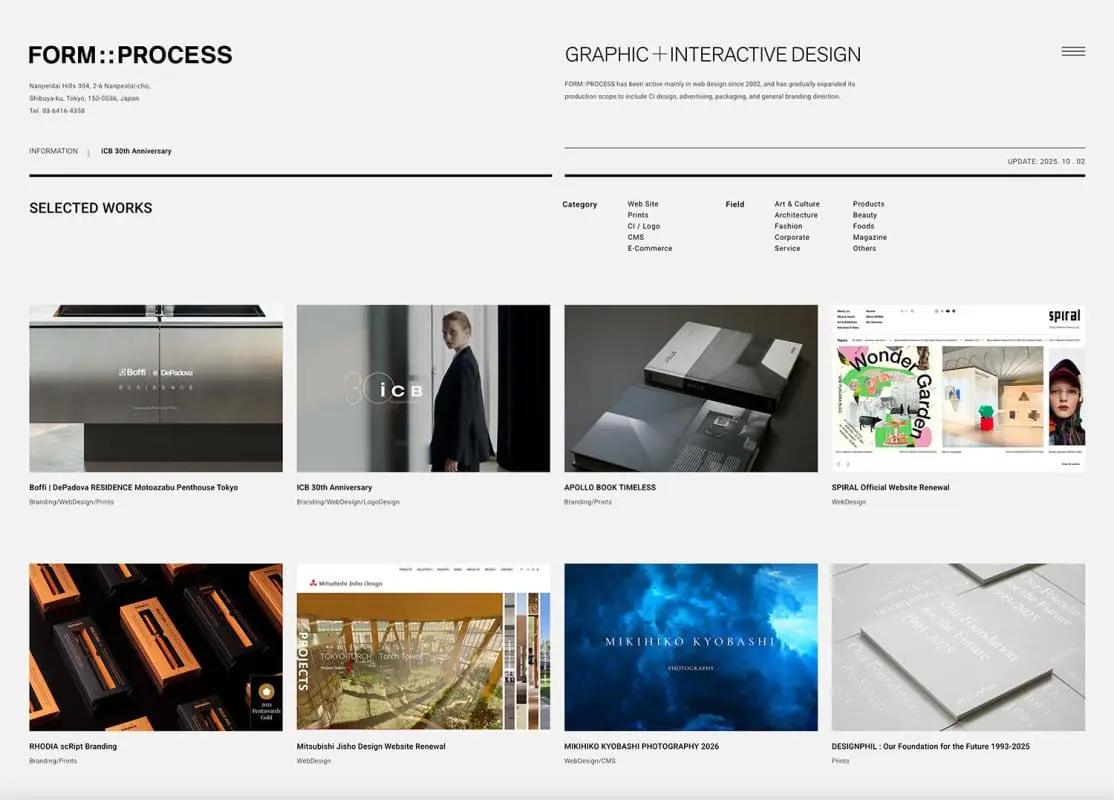Click the SELECTED WORKS heading
The height and width of the screenshot is (800, 1114).
pyautogui.click(x=91, y=208)
